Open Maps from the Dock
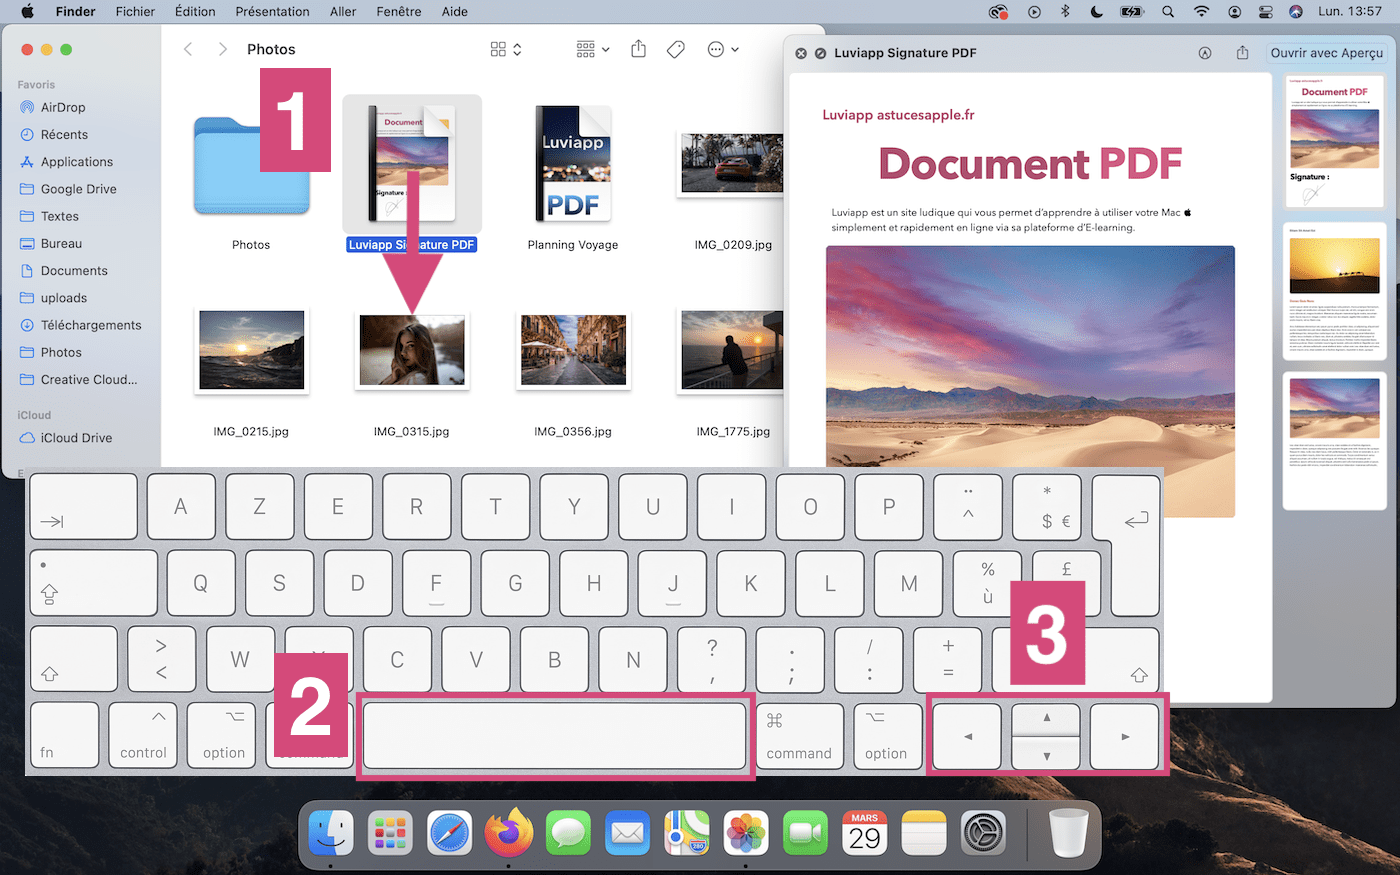Viewport: 1400px width, 875px height. pyautogui.click(x=687, y=833)
